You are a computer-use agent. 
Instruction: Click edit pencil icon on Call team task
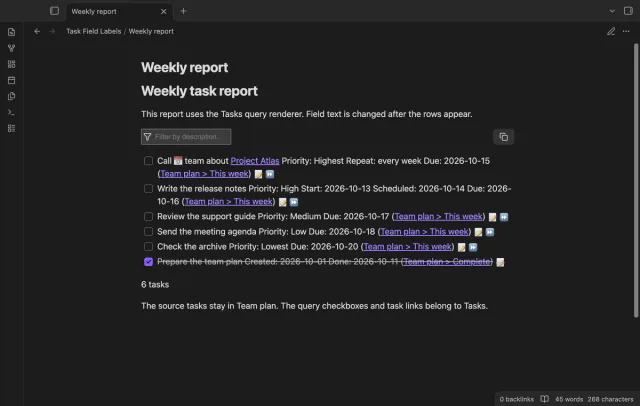click(x=258, y=174)
